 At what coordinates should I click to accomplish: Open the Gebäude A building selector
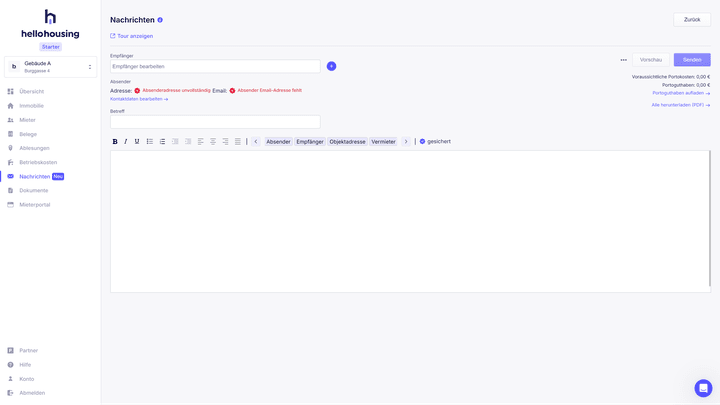pos(50,67)
